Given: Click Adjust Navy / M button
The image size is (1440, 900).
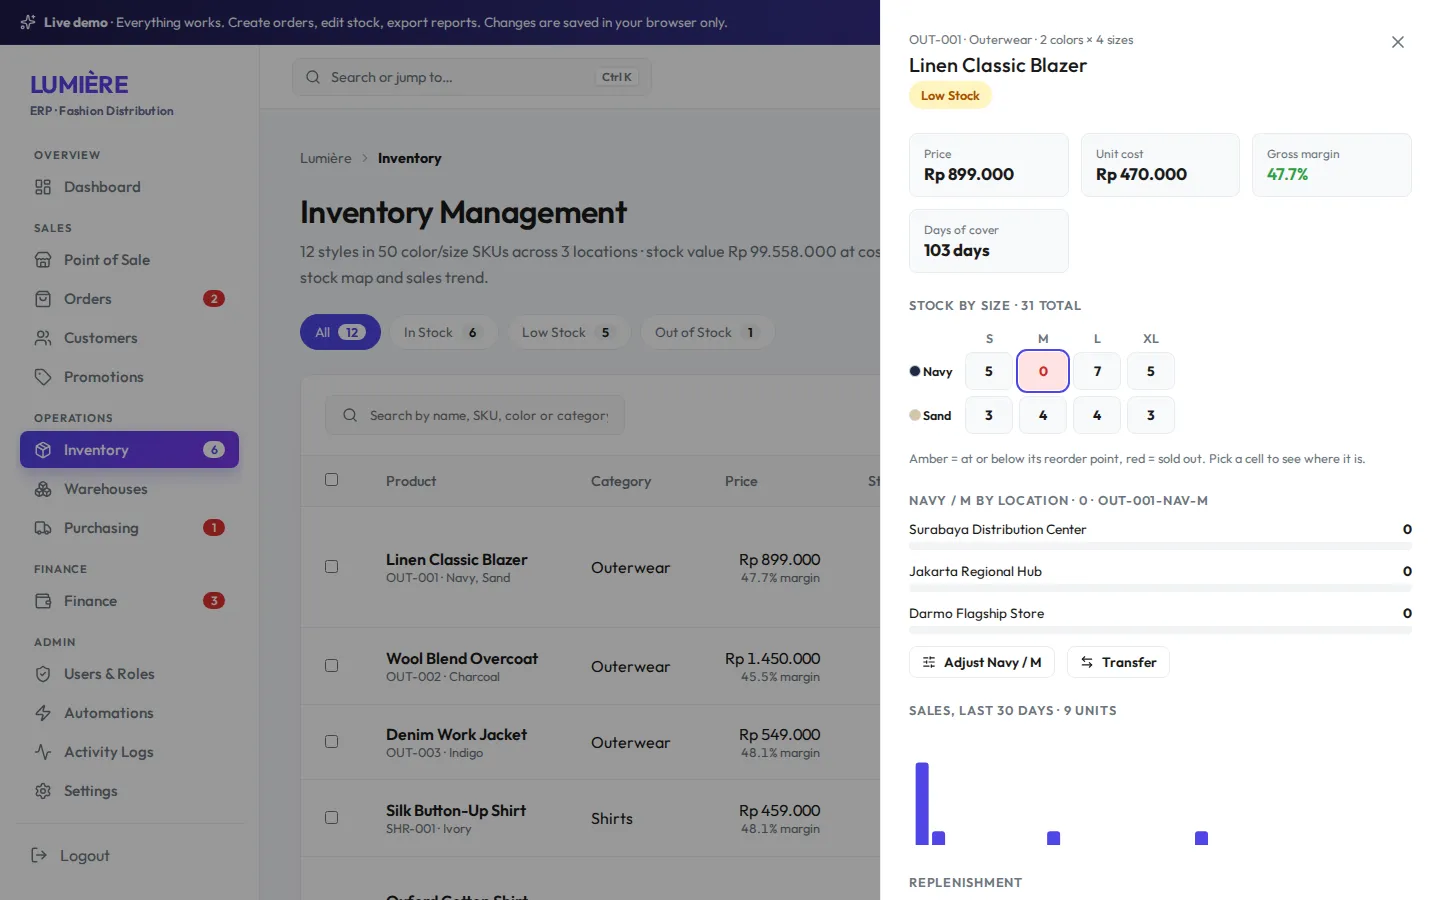Looking at the screenshot, I should tap(982, 662).
